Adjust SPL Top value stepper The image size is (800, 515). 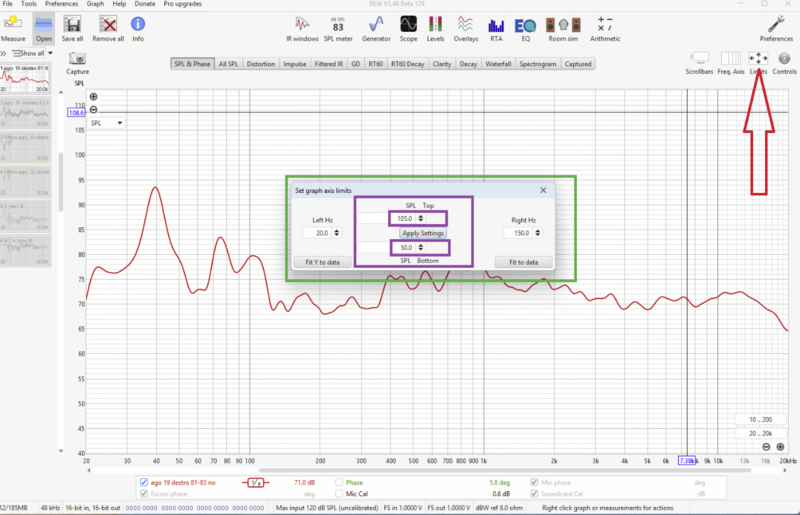[x=420, y=218]
